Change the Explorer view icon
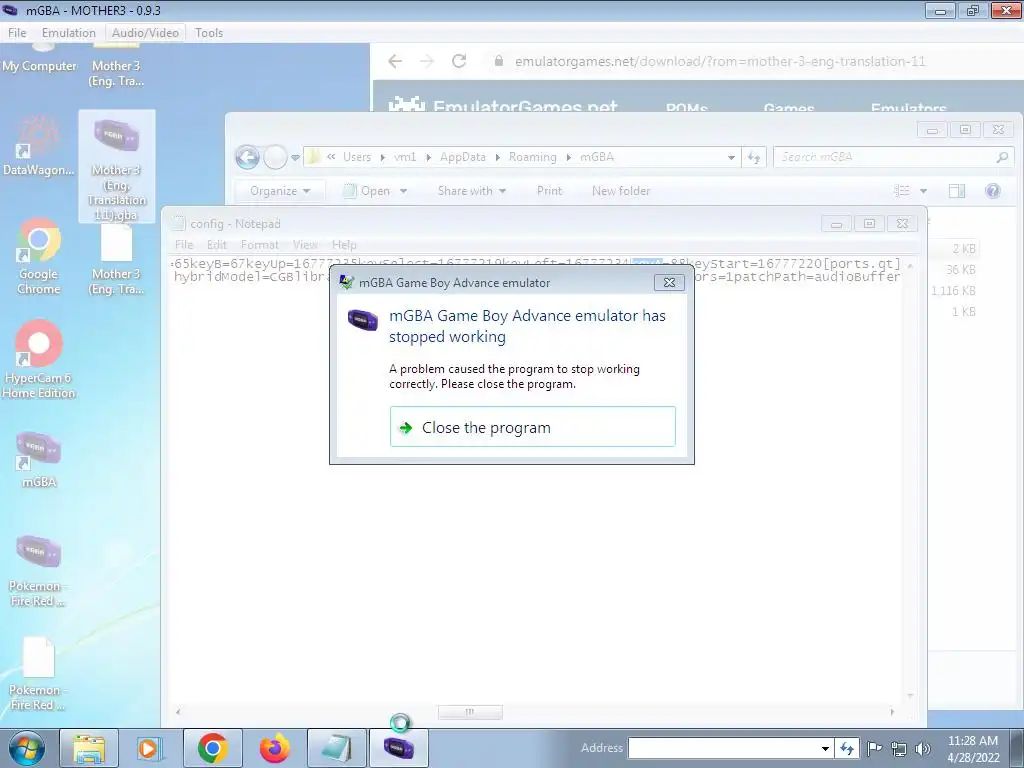Screen dimensions: 1024x768 click(902, 191)
